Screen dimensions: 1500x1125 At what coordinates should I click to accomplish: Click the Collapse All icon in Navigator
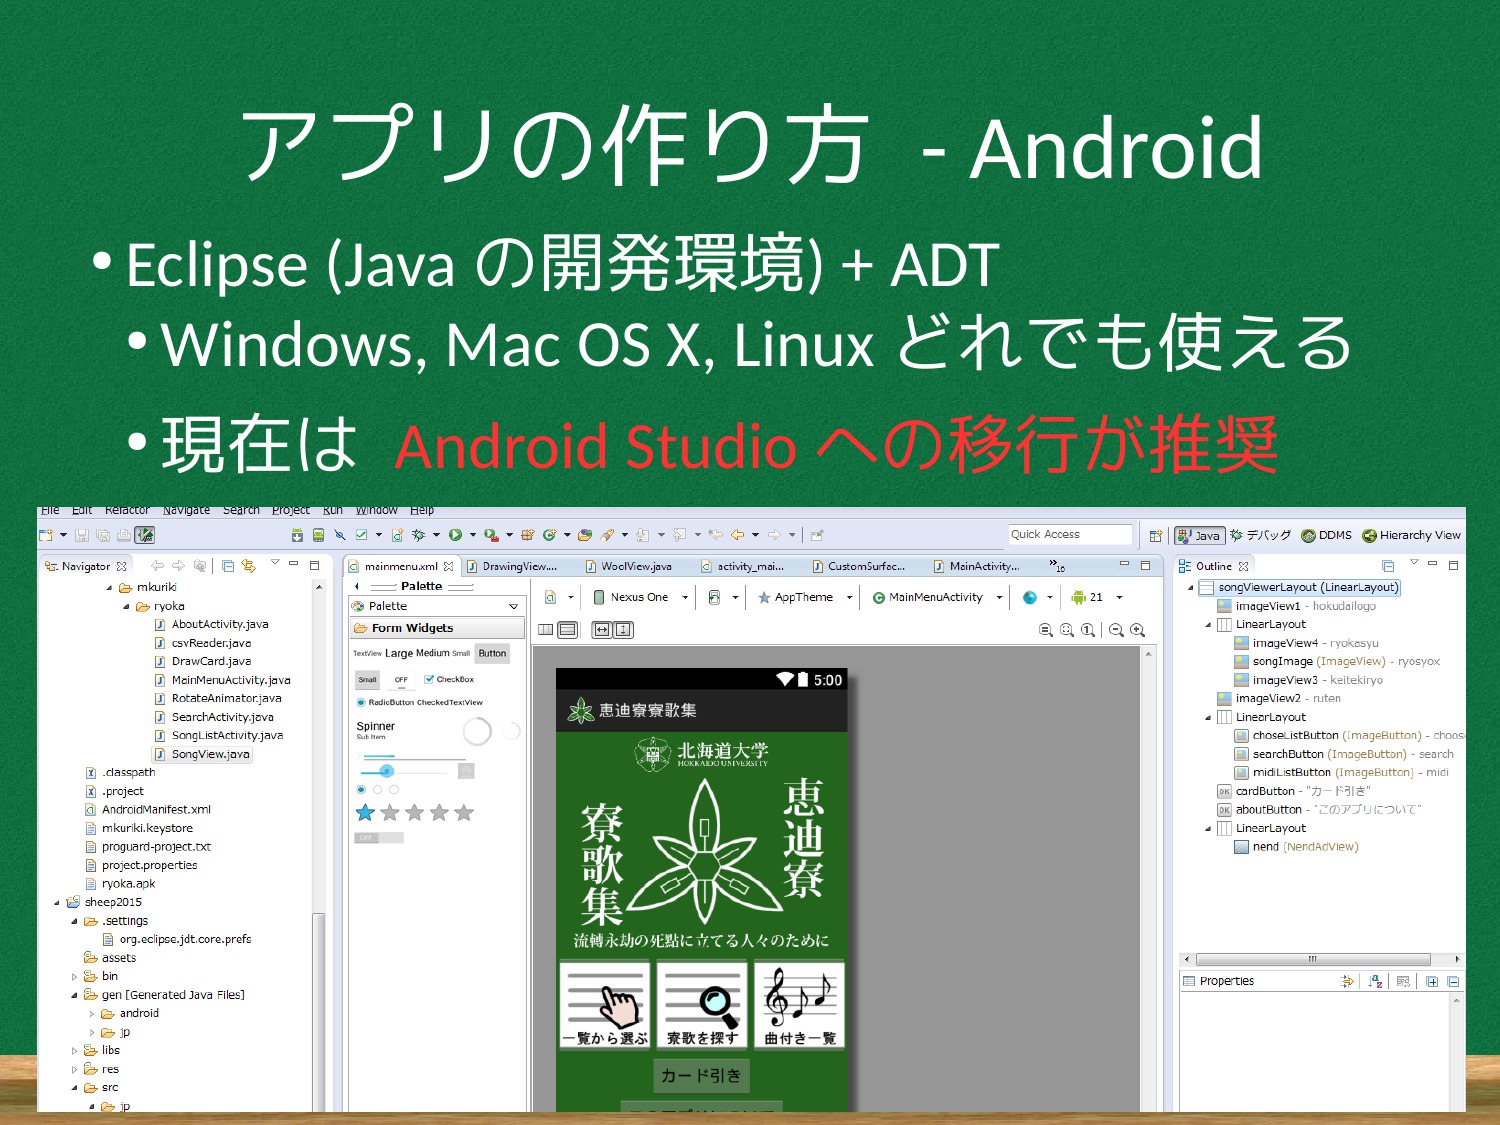tap(228, 566)
